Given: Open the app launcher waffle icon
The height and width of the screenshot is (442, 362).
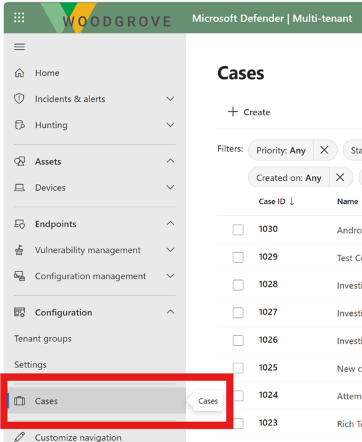Looking at the screenshot, I should (x=19, y=18).
